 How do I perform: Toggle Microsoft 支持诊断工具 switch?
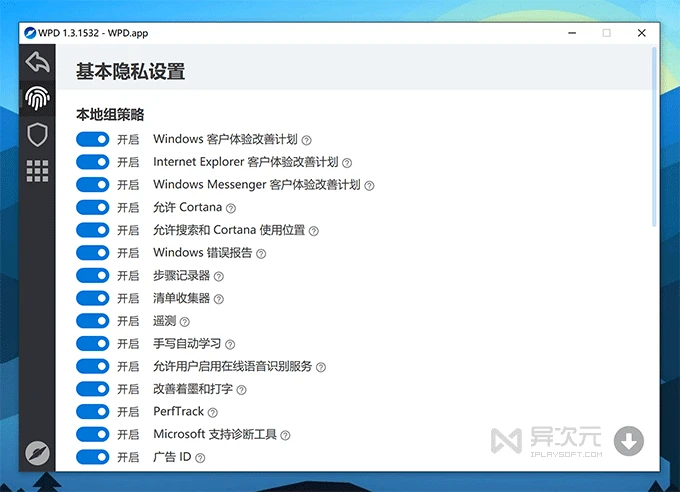92,434
